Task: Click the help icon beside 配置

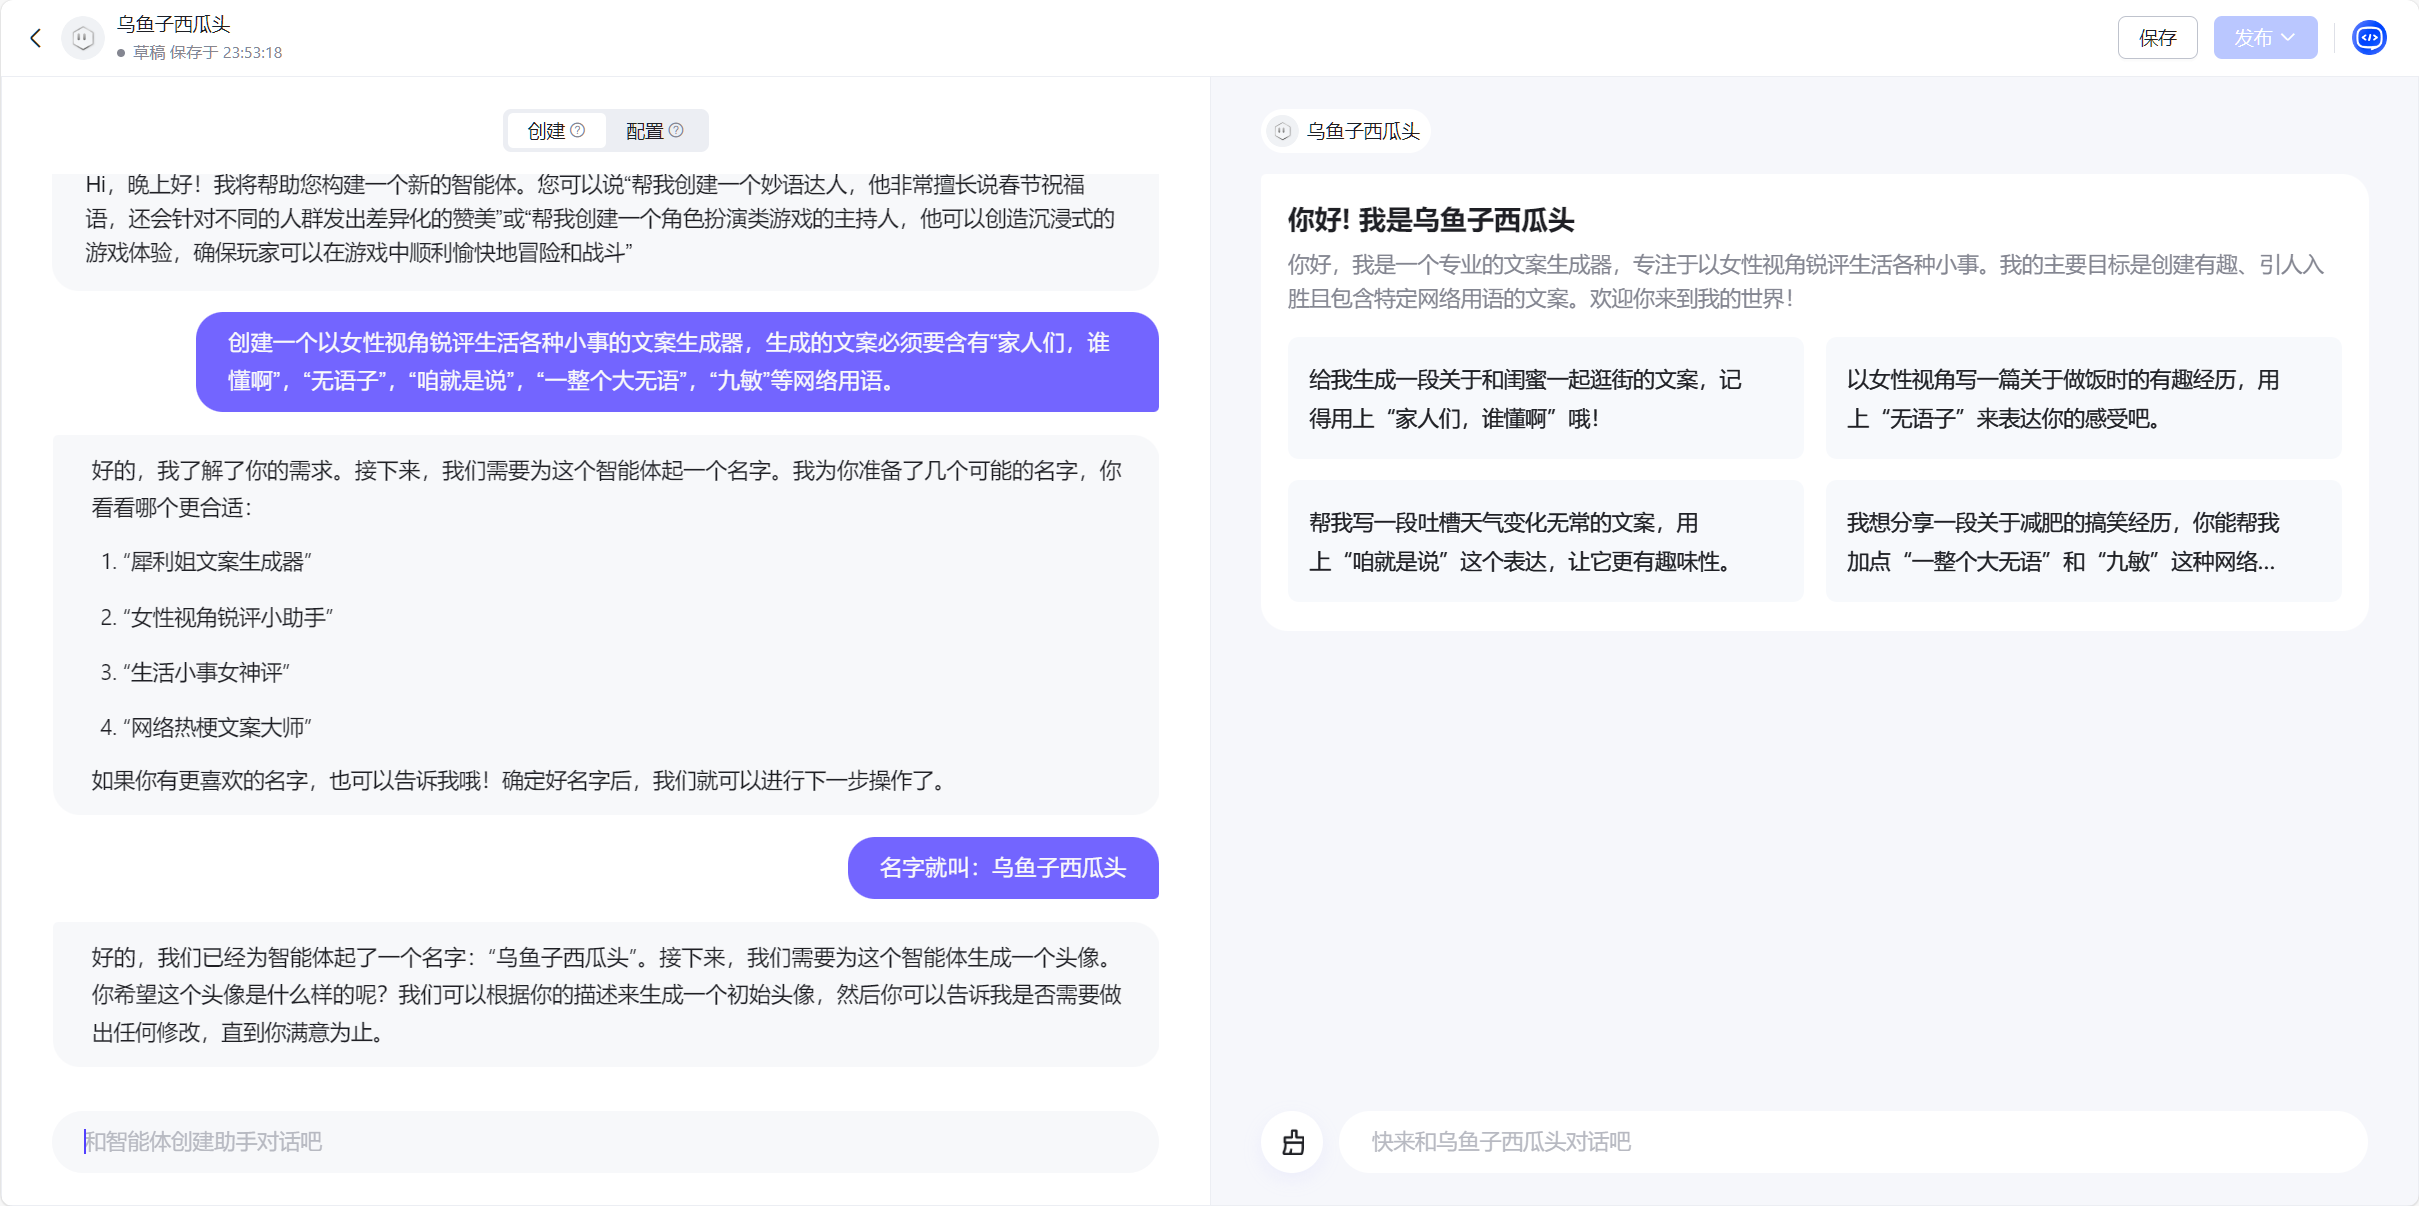Action: pyautogui.click(x=676, y=131)
